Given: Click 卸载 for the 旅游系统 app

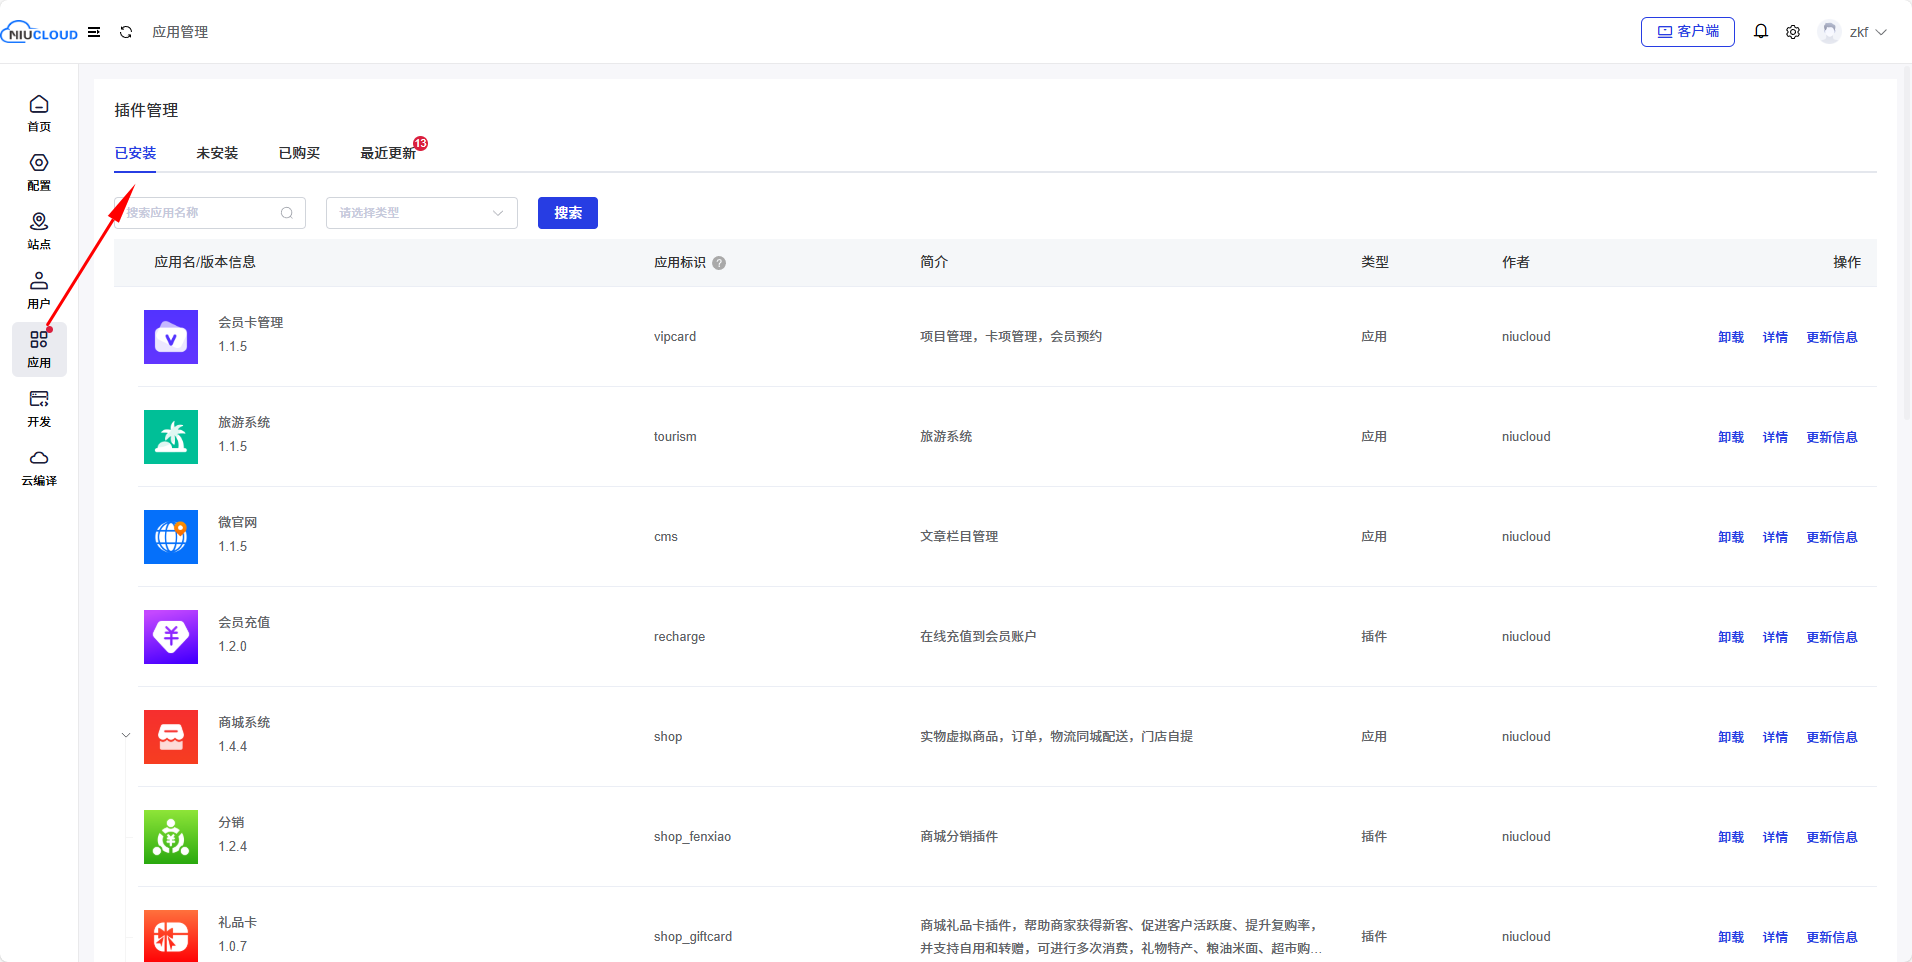Looking at the screenshot, I should (x=1730, y=437).
